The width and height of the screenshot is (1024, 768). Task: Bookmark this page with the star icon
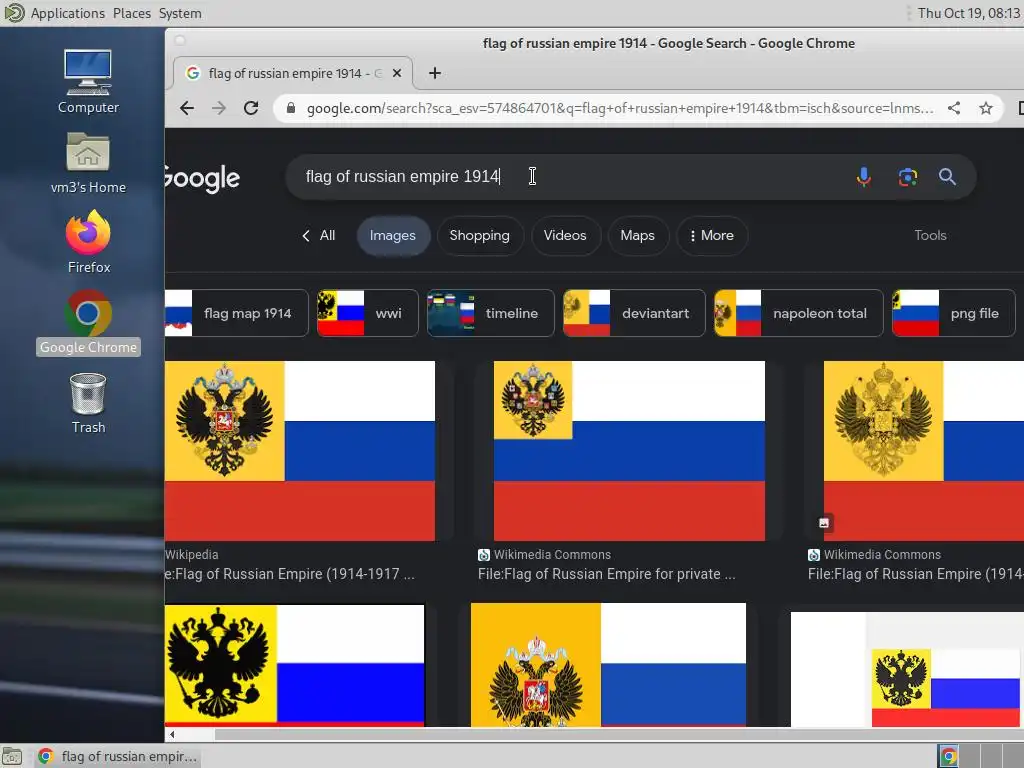pos(985,108)
